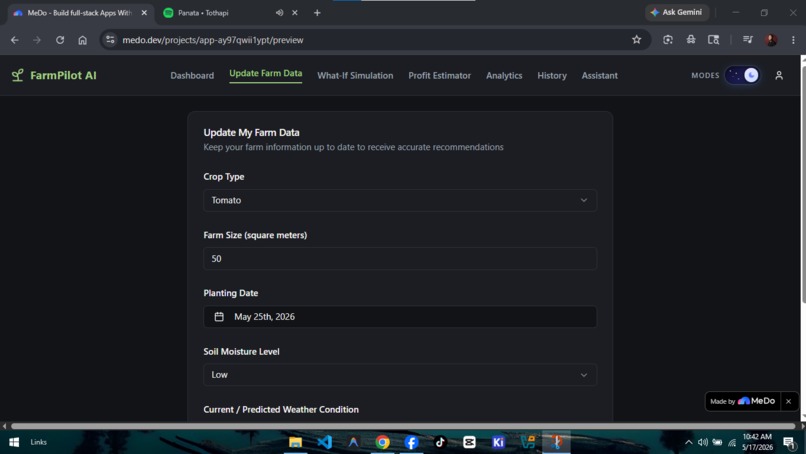Click the screenshot capture extension icon

click(668, 40)
